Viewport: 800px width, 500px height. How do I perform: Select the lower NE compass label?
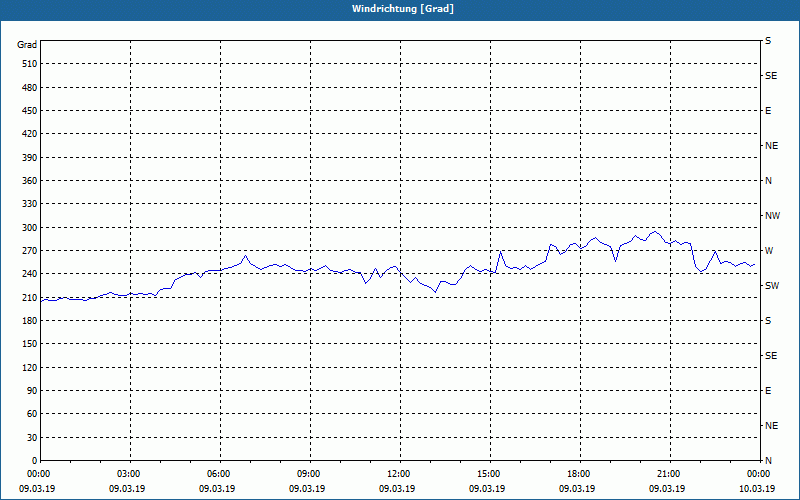[x=771, y=426]
